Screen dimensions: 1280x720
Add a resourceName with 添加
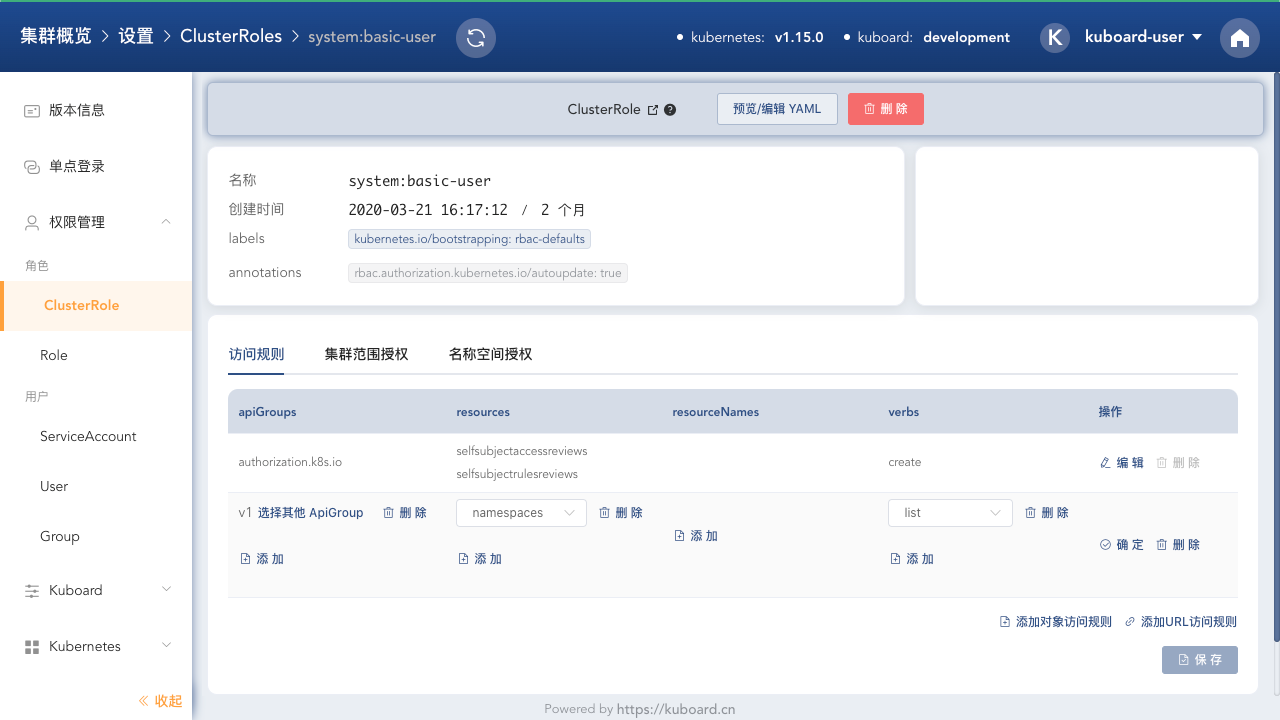click(x=696, y=535)
